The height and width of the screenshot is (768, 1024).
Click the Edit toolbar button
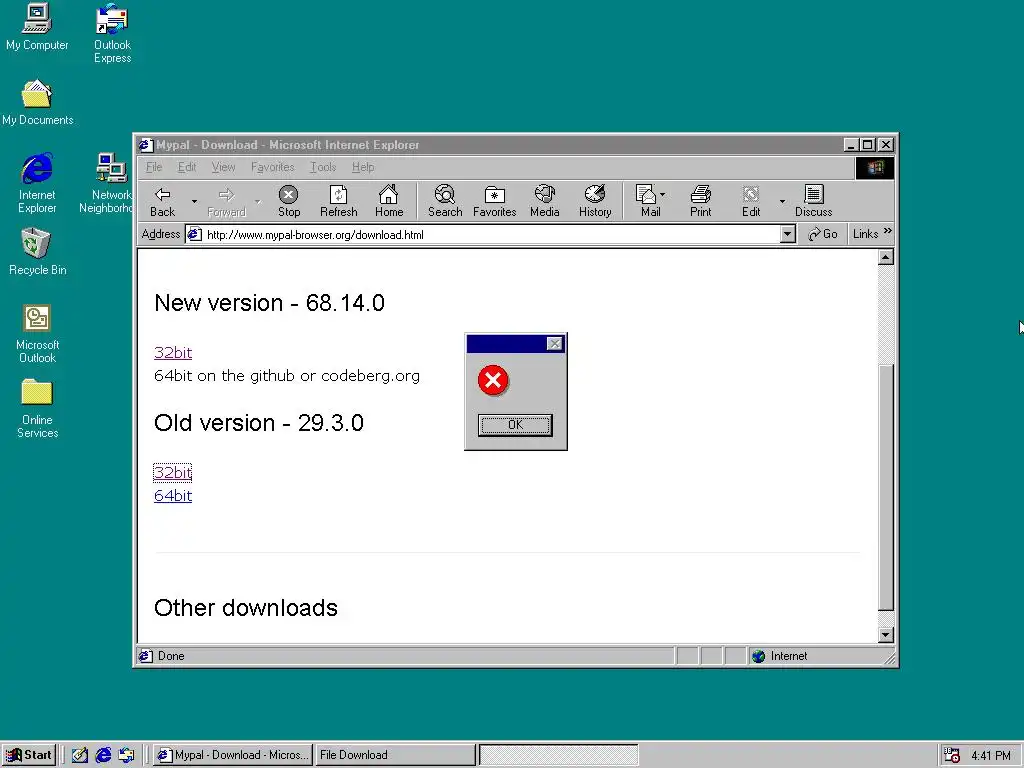[x=751, y=201]
